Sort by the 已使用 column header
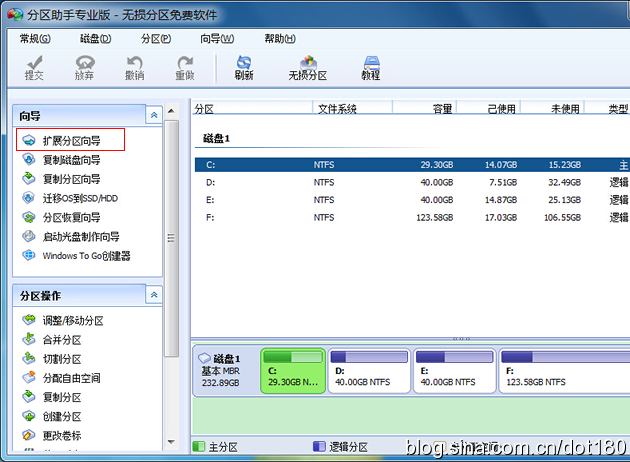630x462 pixels. click(489, 108)
